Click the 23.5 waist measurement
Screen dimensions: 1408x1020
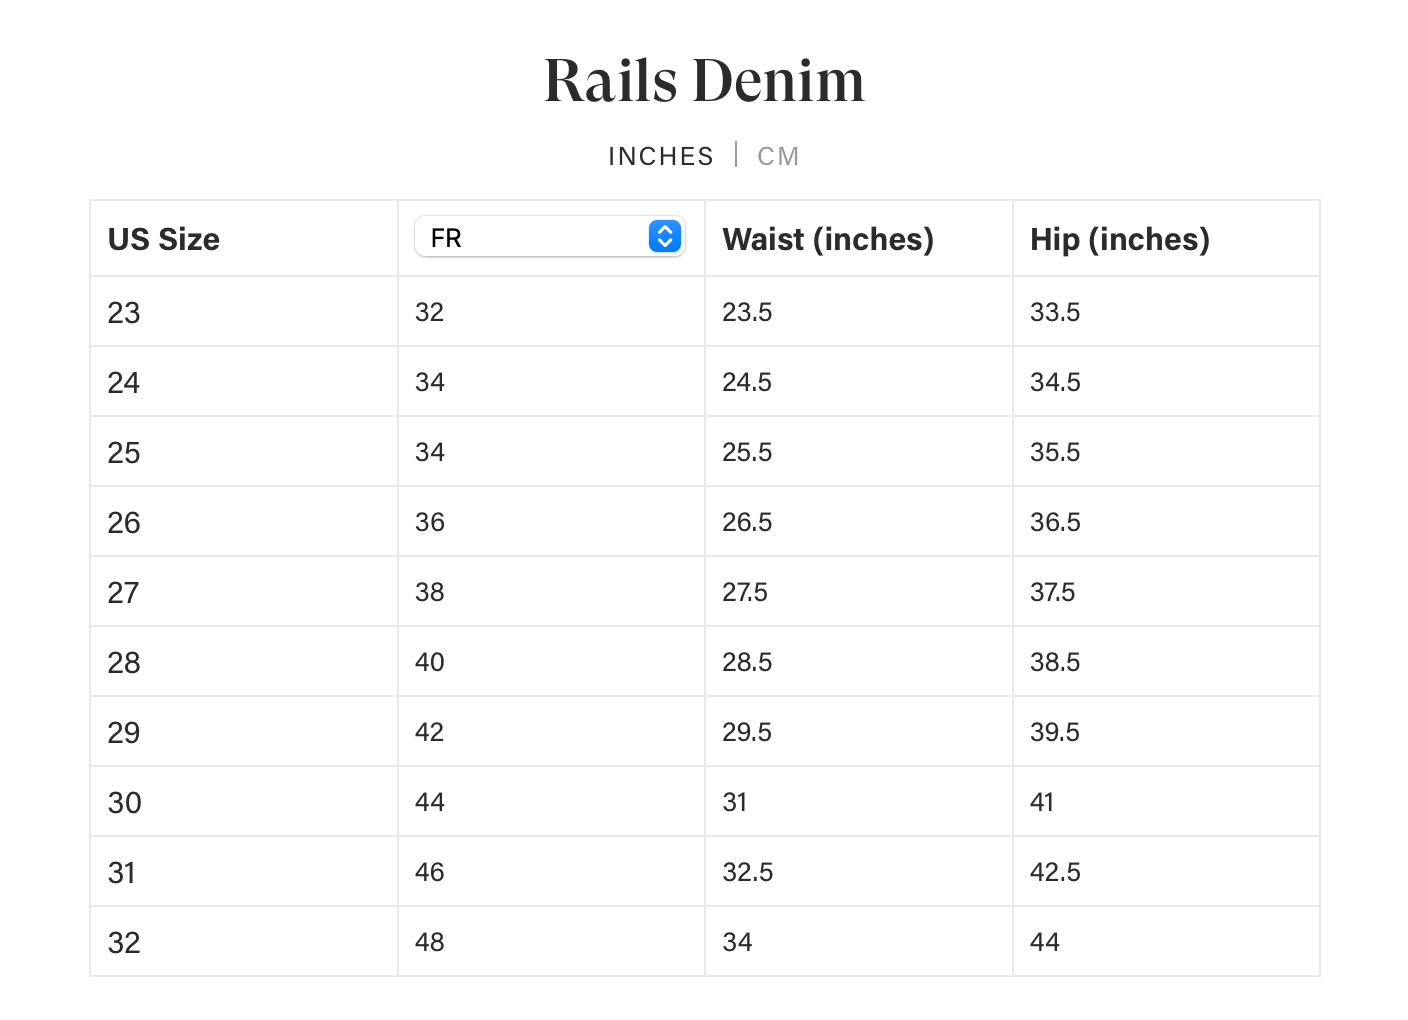pyautogui.click(x=747, y=312)
